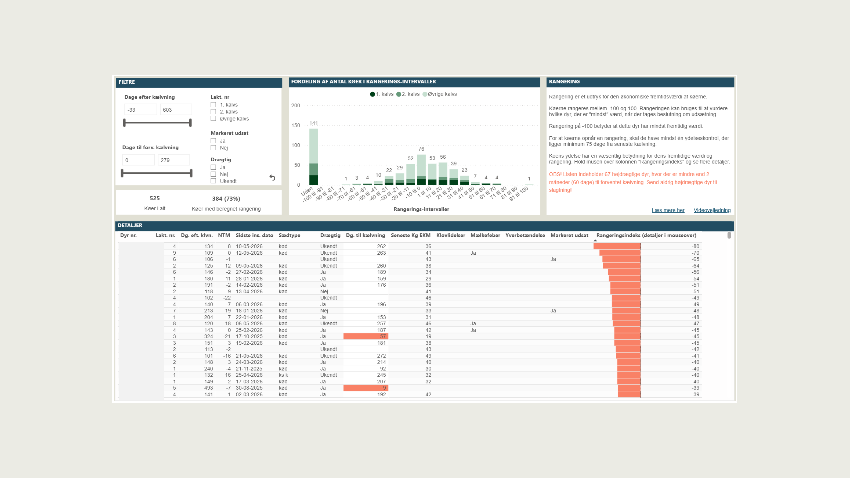
Task: Click the medium green '2. kalvs' legend marker
Action: click(399, 94)
